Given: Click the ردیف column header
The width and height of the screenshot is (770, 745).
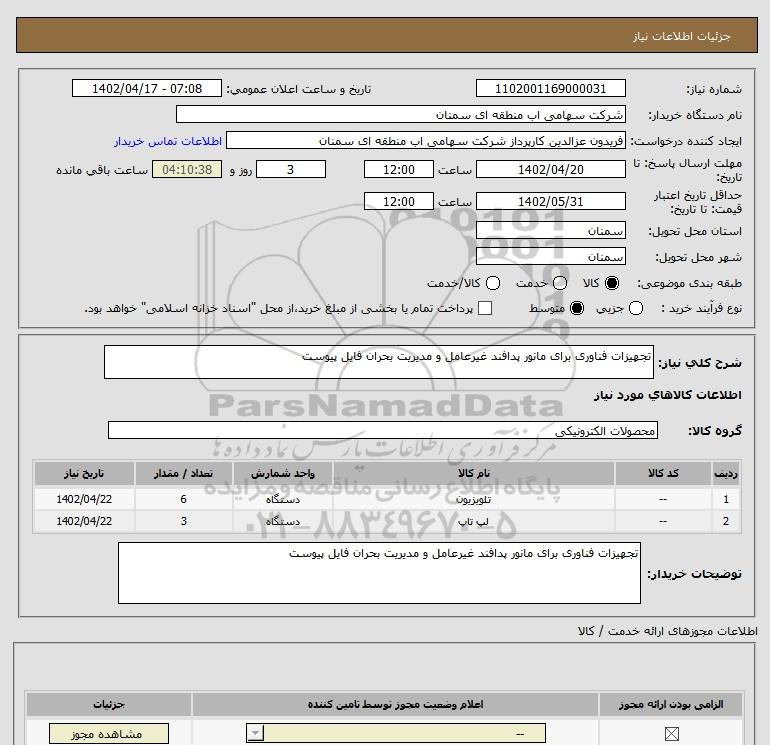Looking at the screenshot, I should point(725,473).
